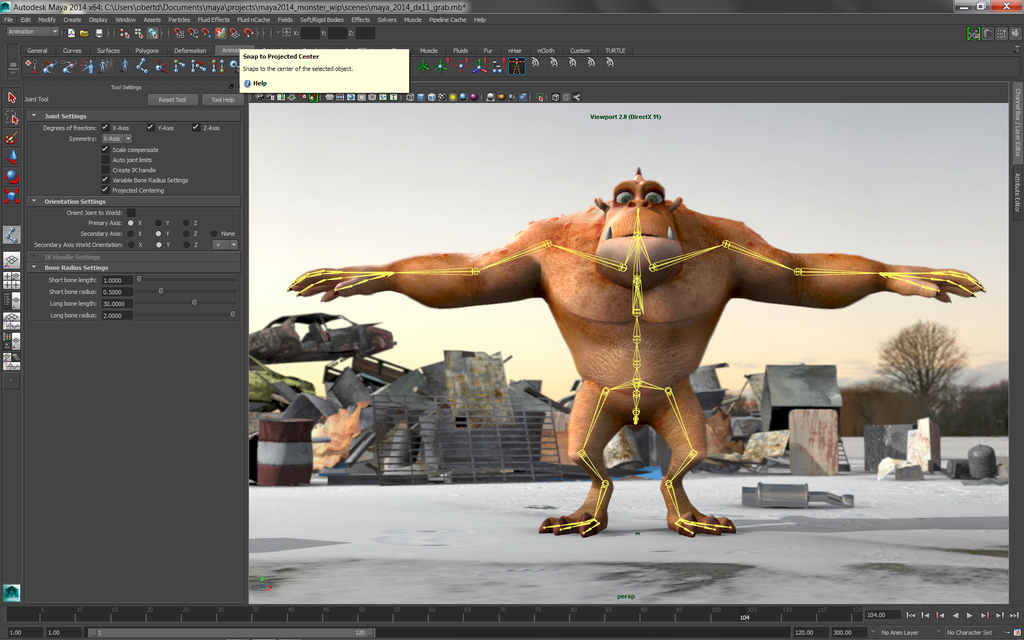This screenshot has height=640, width=1024.
Task: Click the New Scene icon
Action: (x=71, y=33)
